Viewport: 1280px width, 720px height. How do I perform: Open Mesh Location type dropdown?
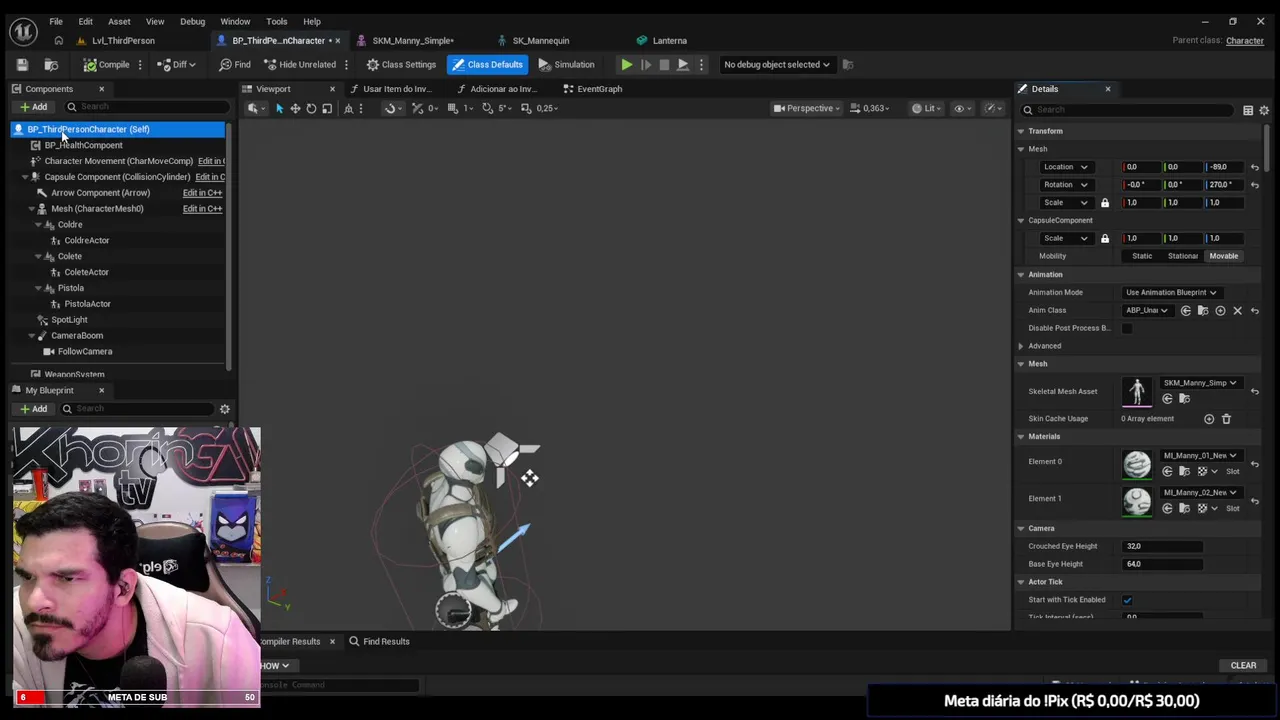(x=1065, y=167)
